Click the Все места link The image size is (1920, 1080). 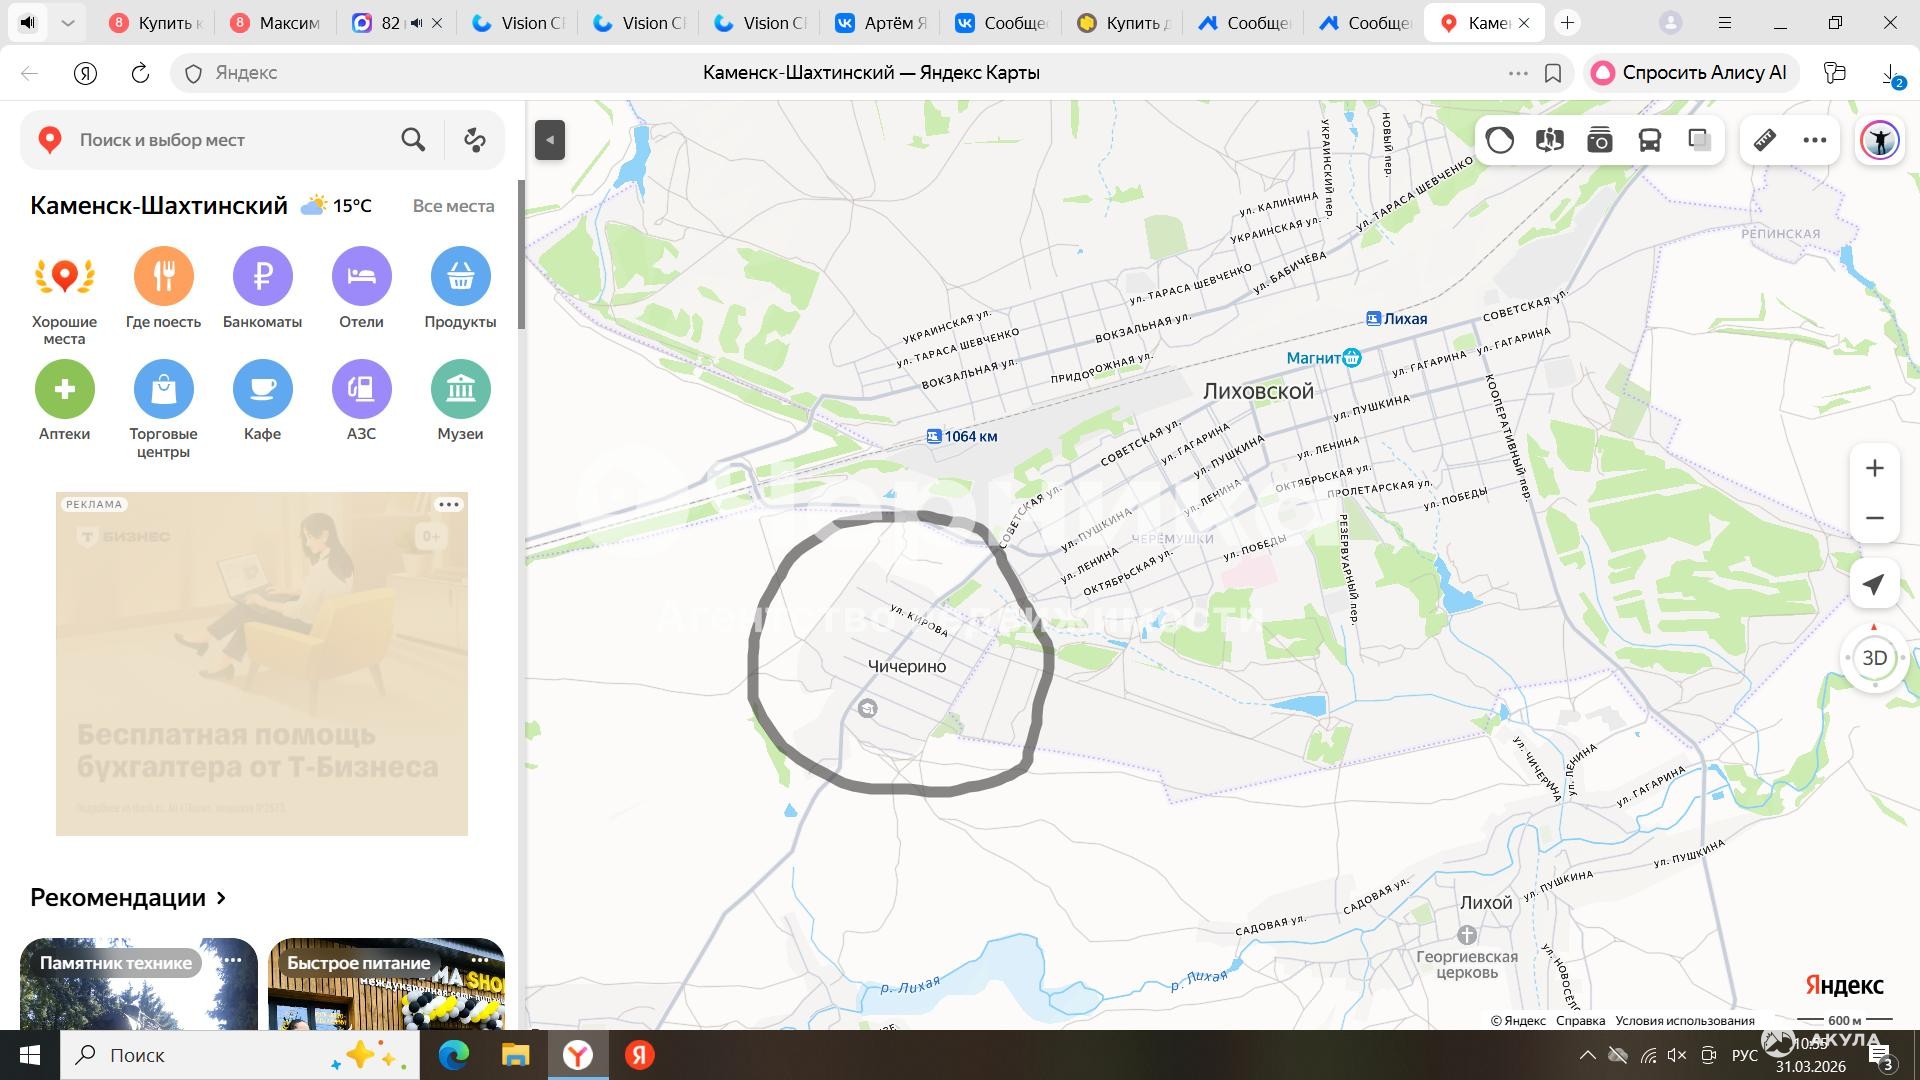(453, 206)
